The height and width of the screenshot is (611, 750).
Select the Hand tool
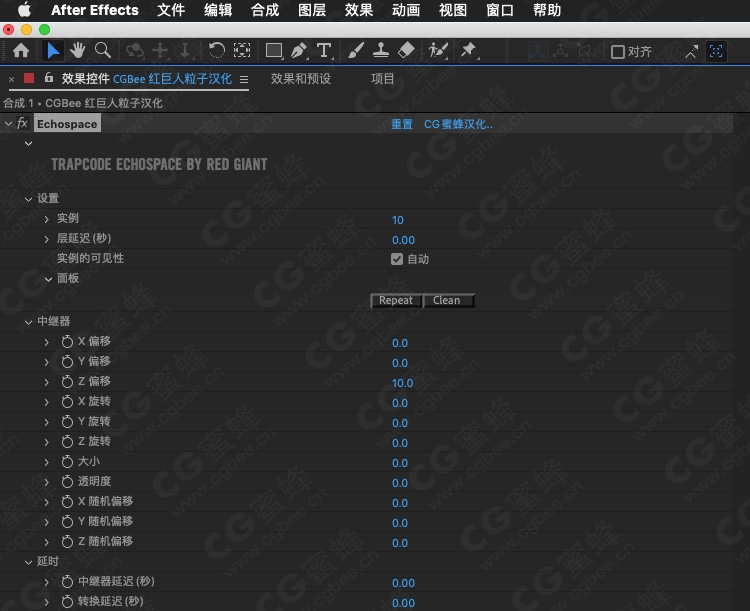click(x=77, y=50)
